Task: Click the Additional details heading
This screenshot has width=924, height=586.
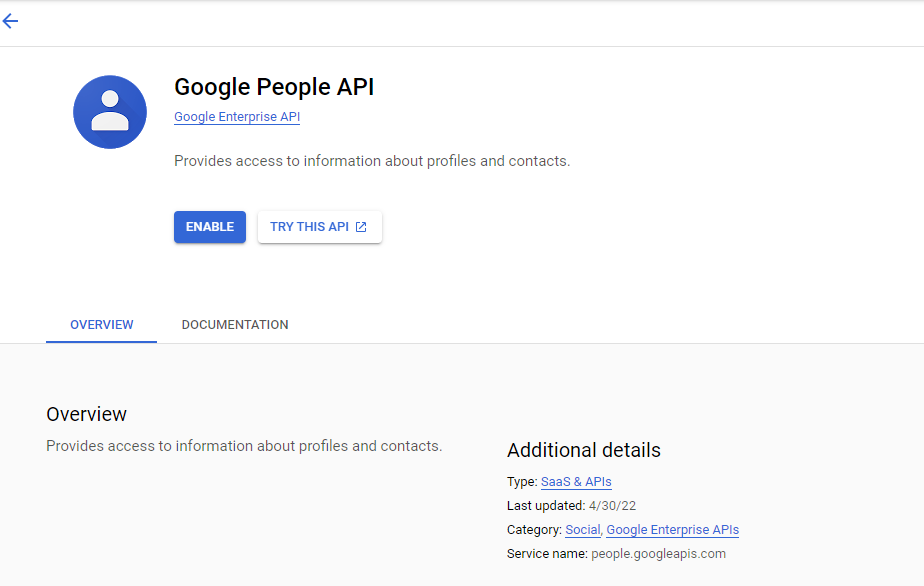Action: point(583,450)
